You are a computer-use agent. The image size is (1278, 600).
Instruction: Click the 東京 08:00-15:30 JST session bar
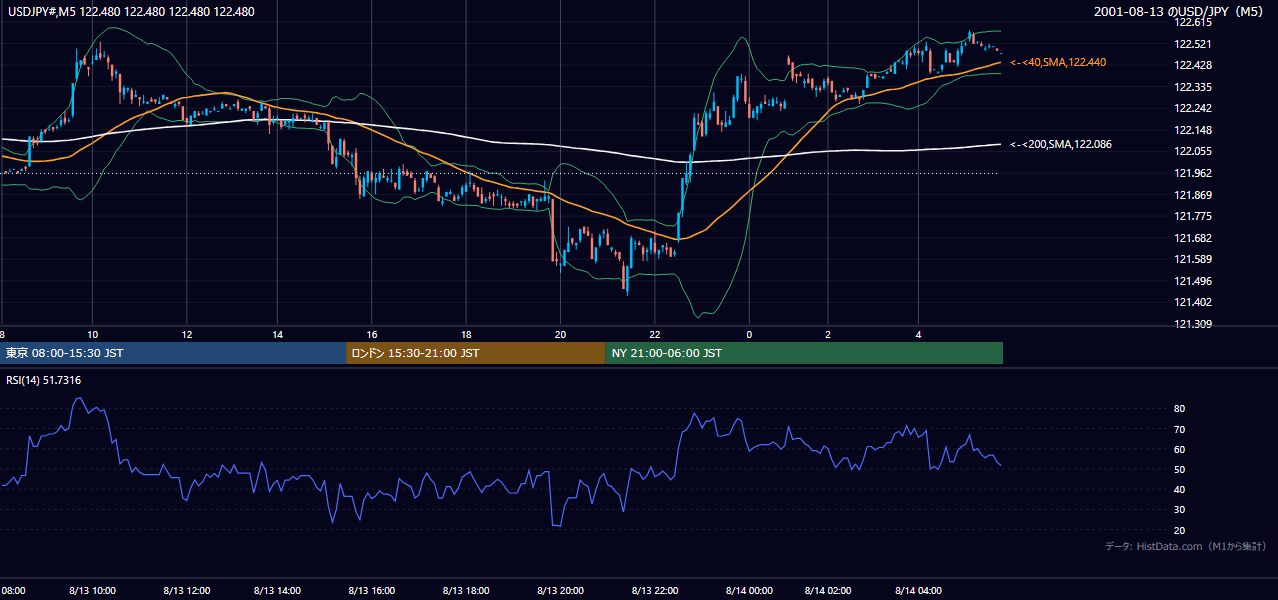[x=173, y=353]
